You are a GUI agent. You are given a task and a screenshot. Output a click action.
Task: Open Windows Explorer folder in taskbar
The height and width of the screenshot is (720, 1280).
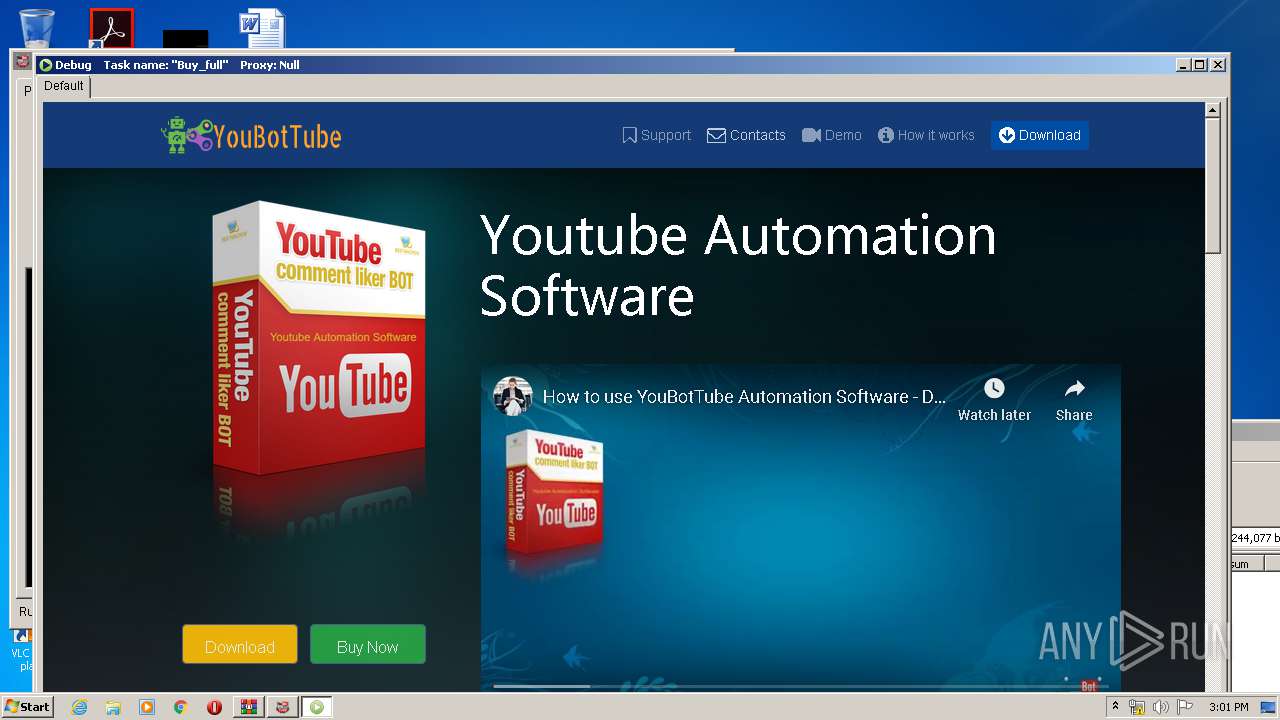point(113,707)
